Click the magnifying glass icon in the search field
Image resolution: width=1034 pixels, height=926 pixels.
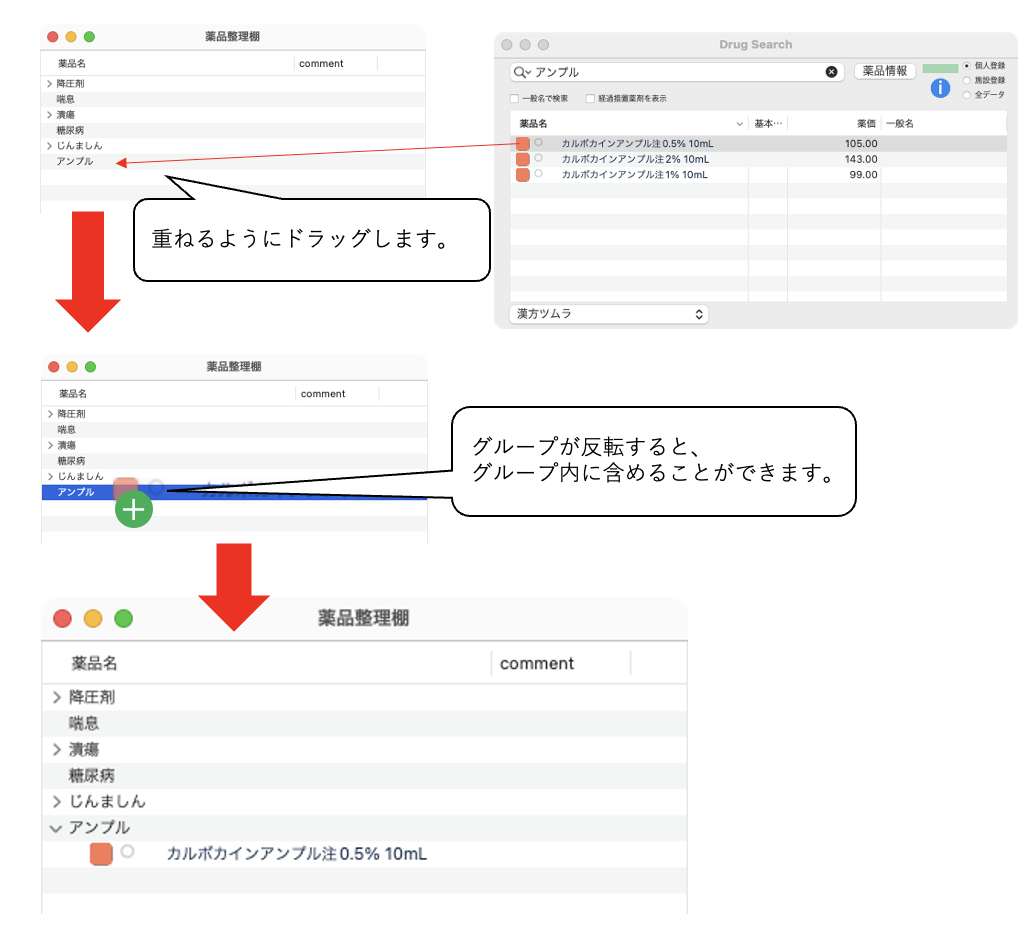(x=521, y=71)
